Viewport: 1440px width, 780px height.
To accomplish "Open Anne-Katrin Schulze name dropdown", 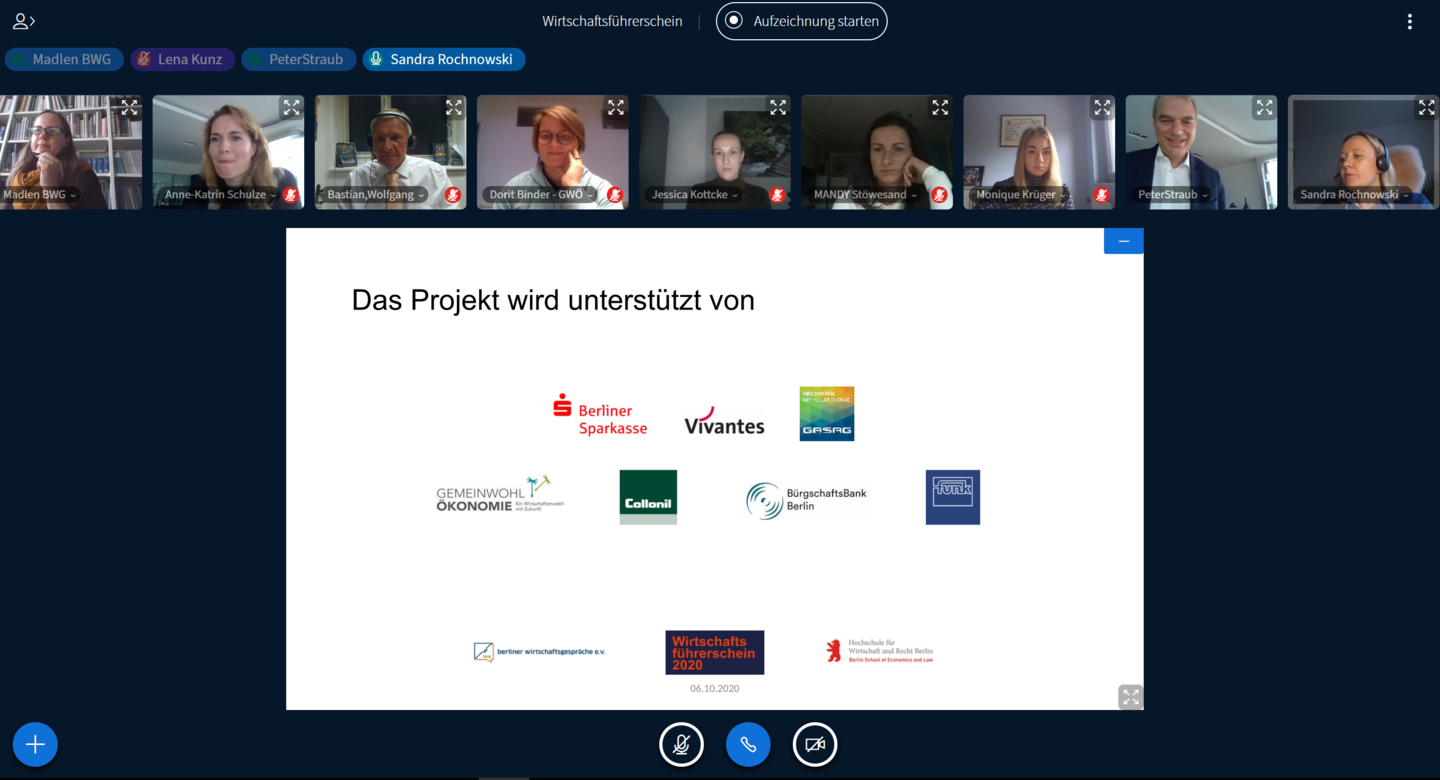I will pos(221,195).
